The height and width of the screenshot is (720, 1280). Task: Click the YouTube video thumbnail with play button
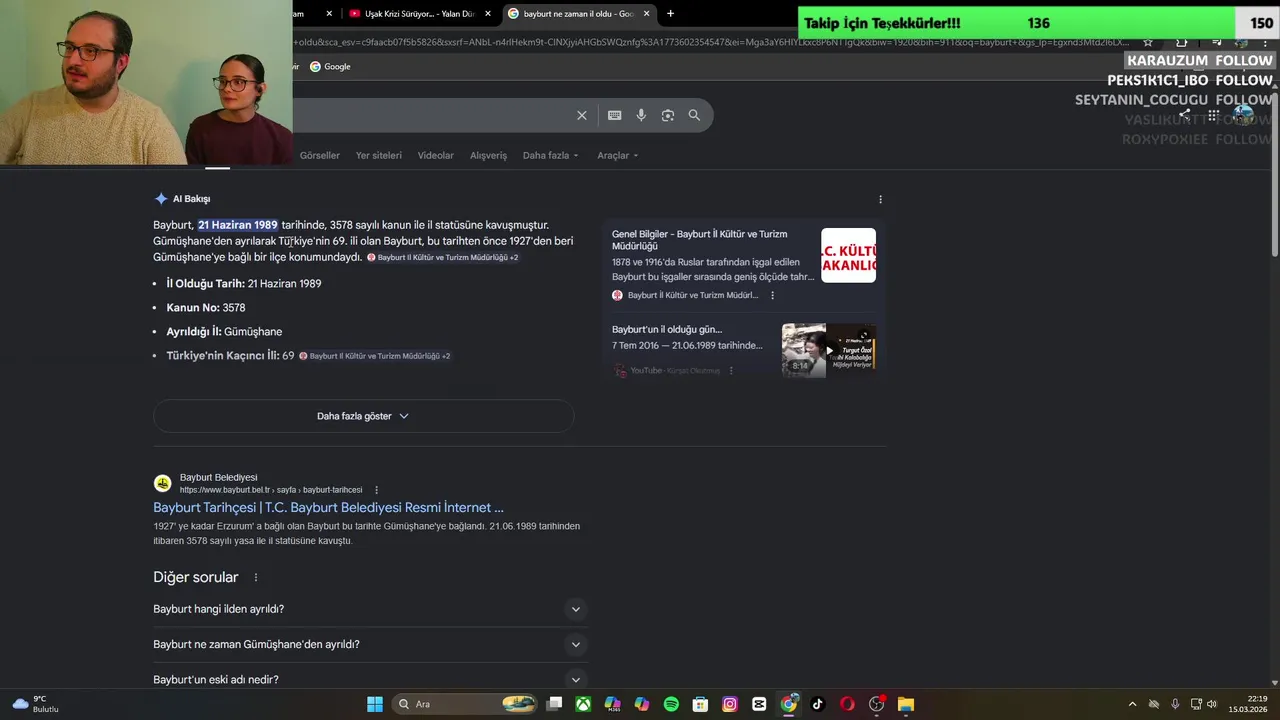[x=828, y=349]
